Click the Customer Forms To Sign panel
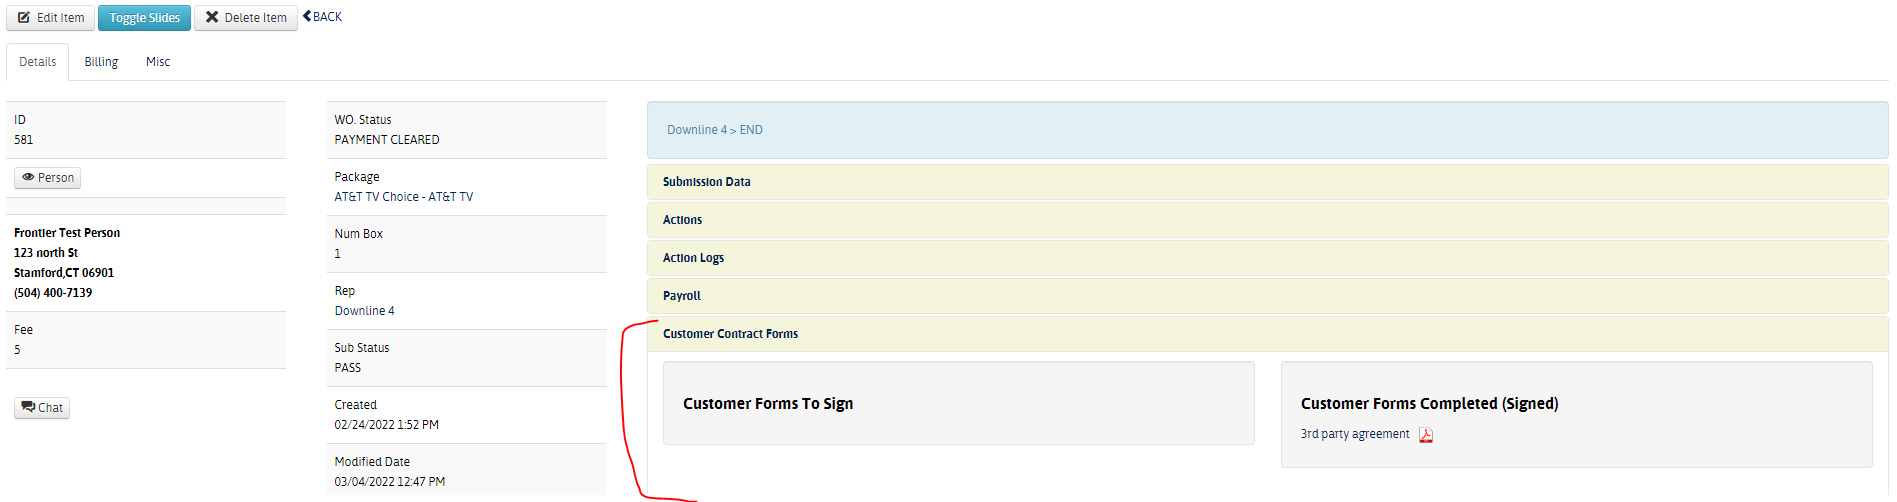This screenshot has width=1897, height=502. pos(957,404)
